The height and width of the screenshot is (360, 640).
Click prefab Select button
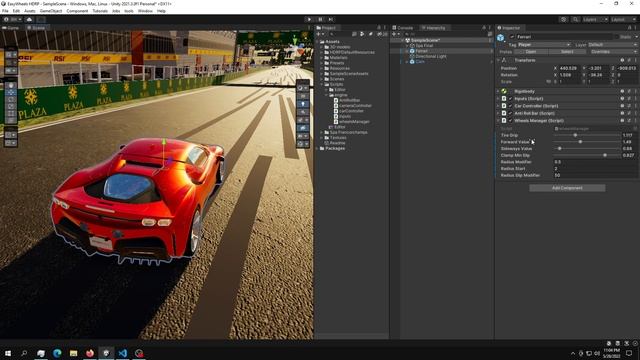point(567,52)
